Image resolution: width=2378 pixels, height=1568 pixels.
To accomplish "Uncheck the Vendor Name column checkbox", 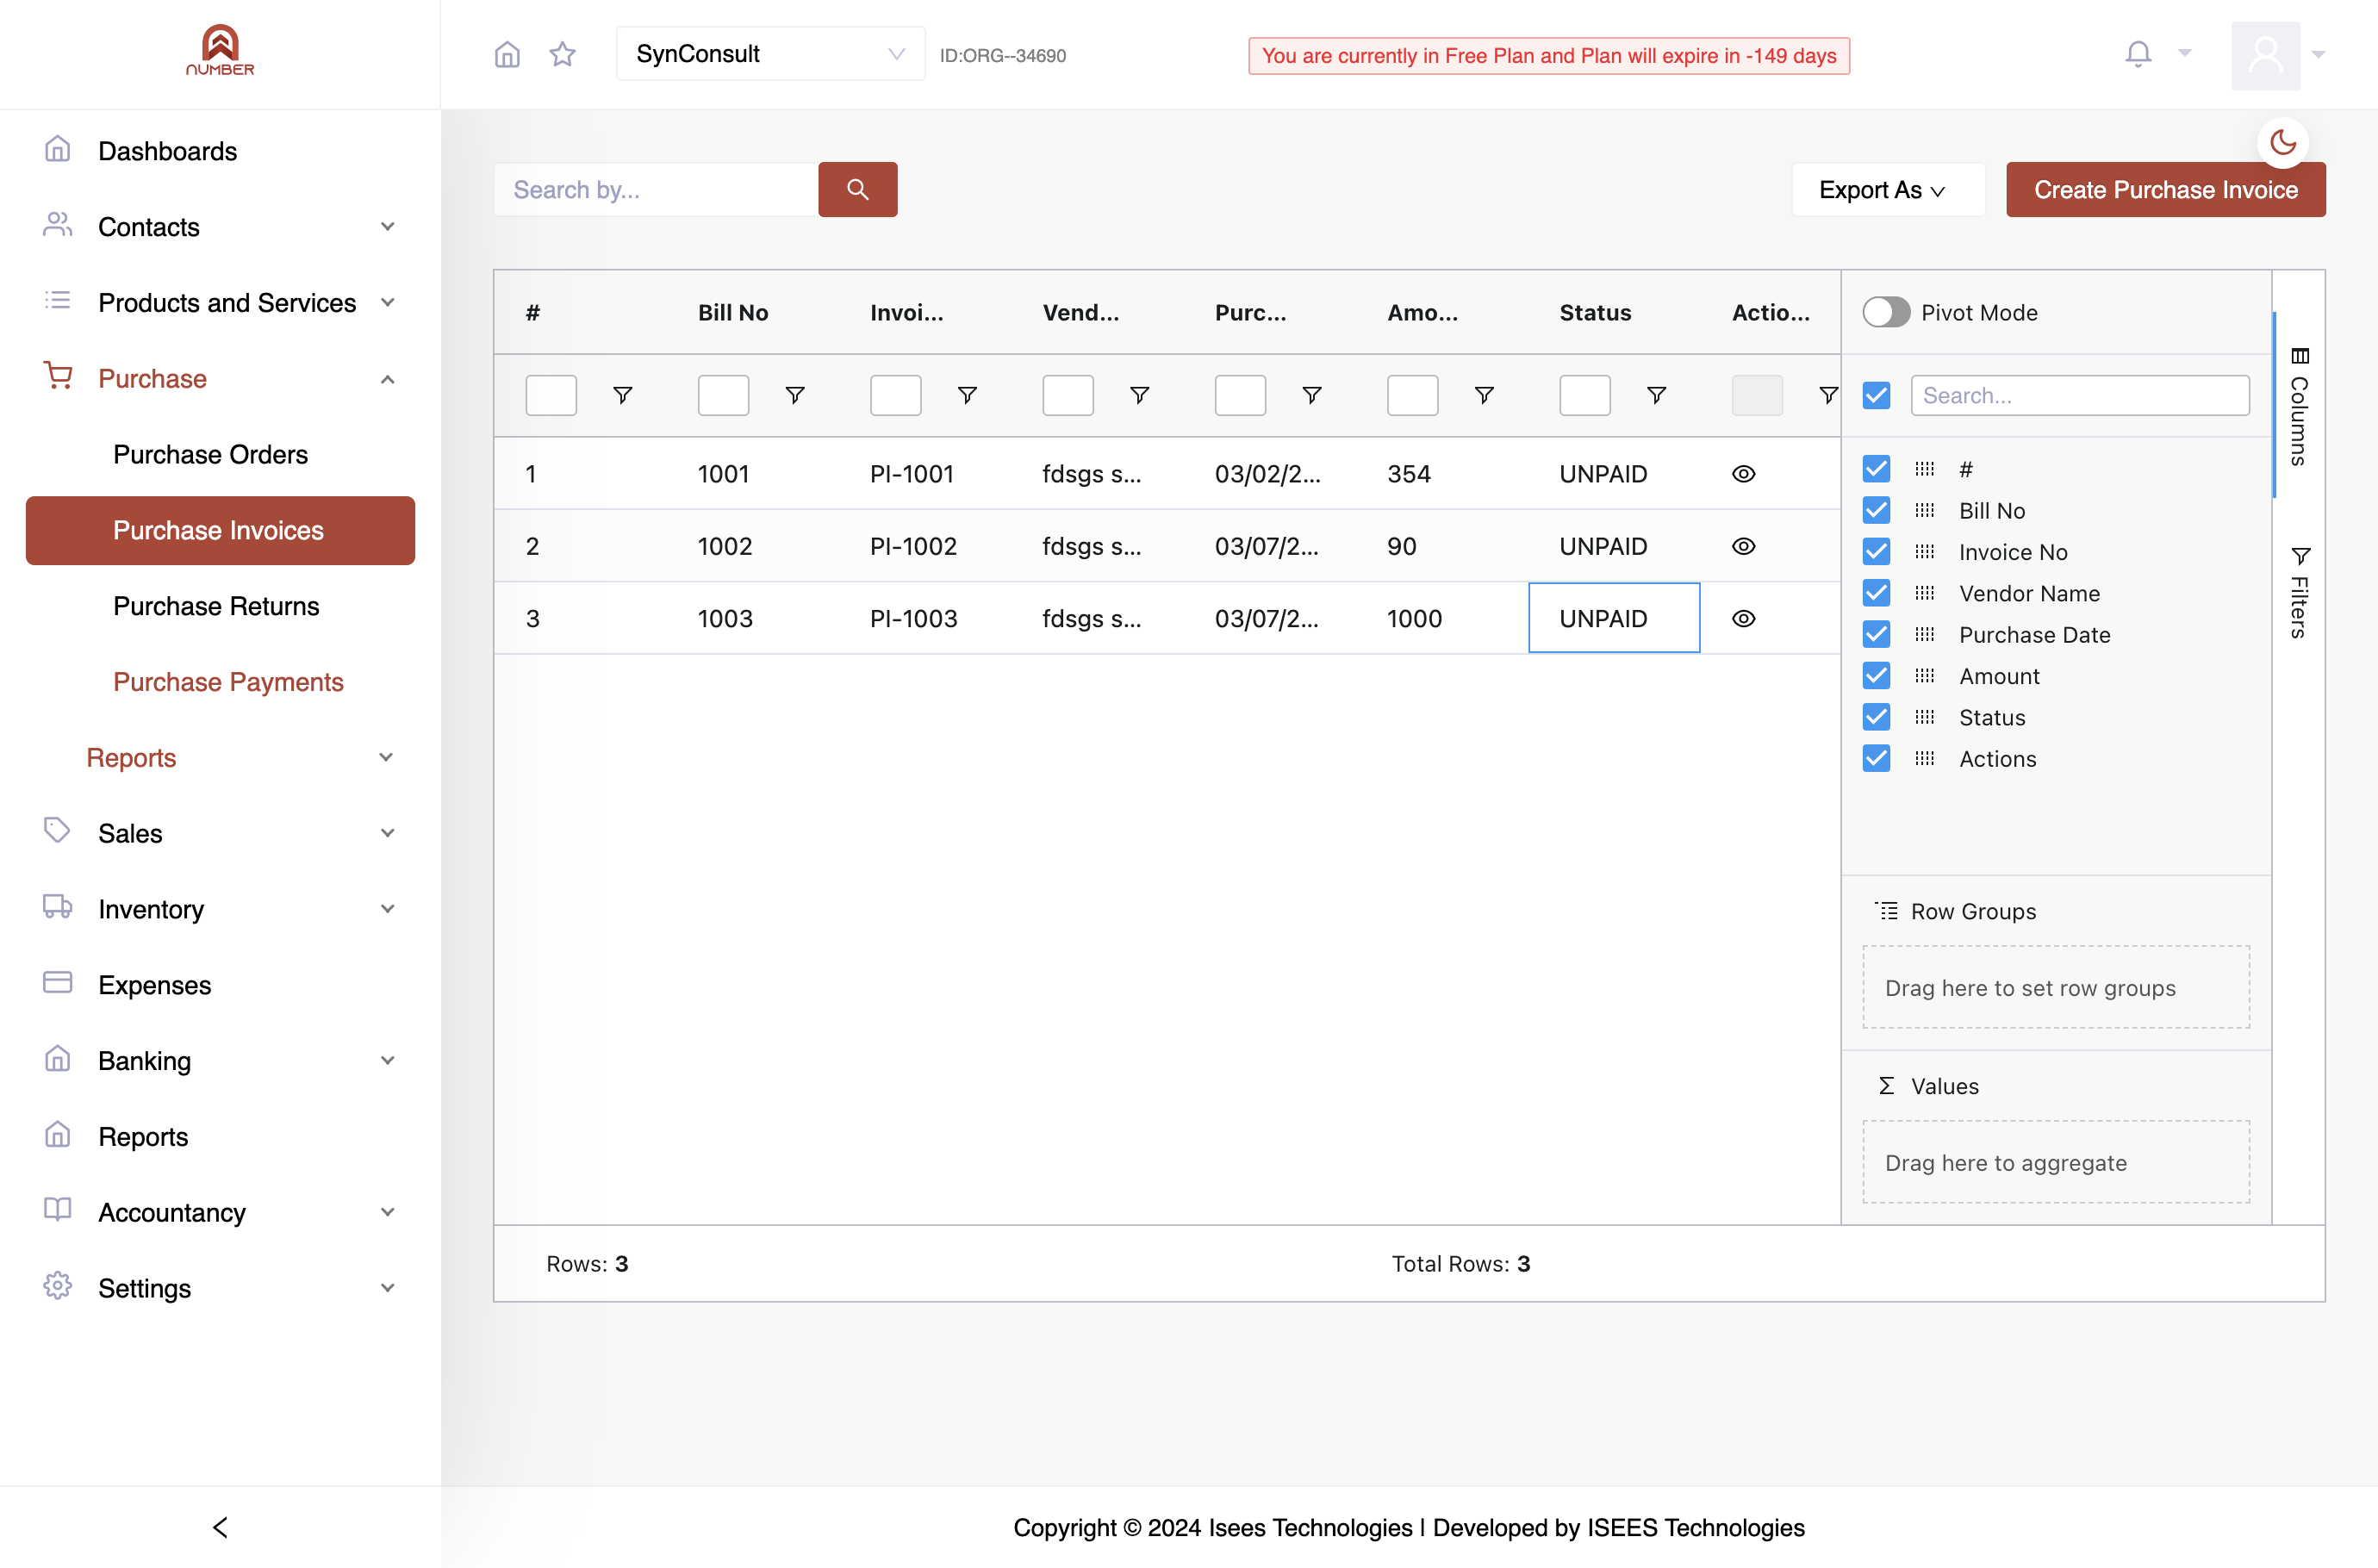I will click(x=1876, y=593).
